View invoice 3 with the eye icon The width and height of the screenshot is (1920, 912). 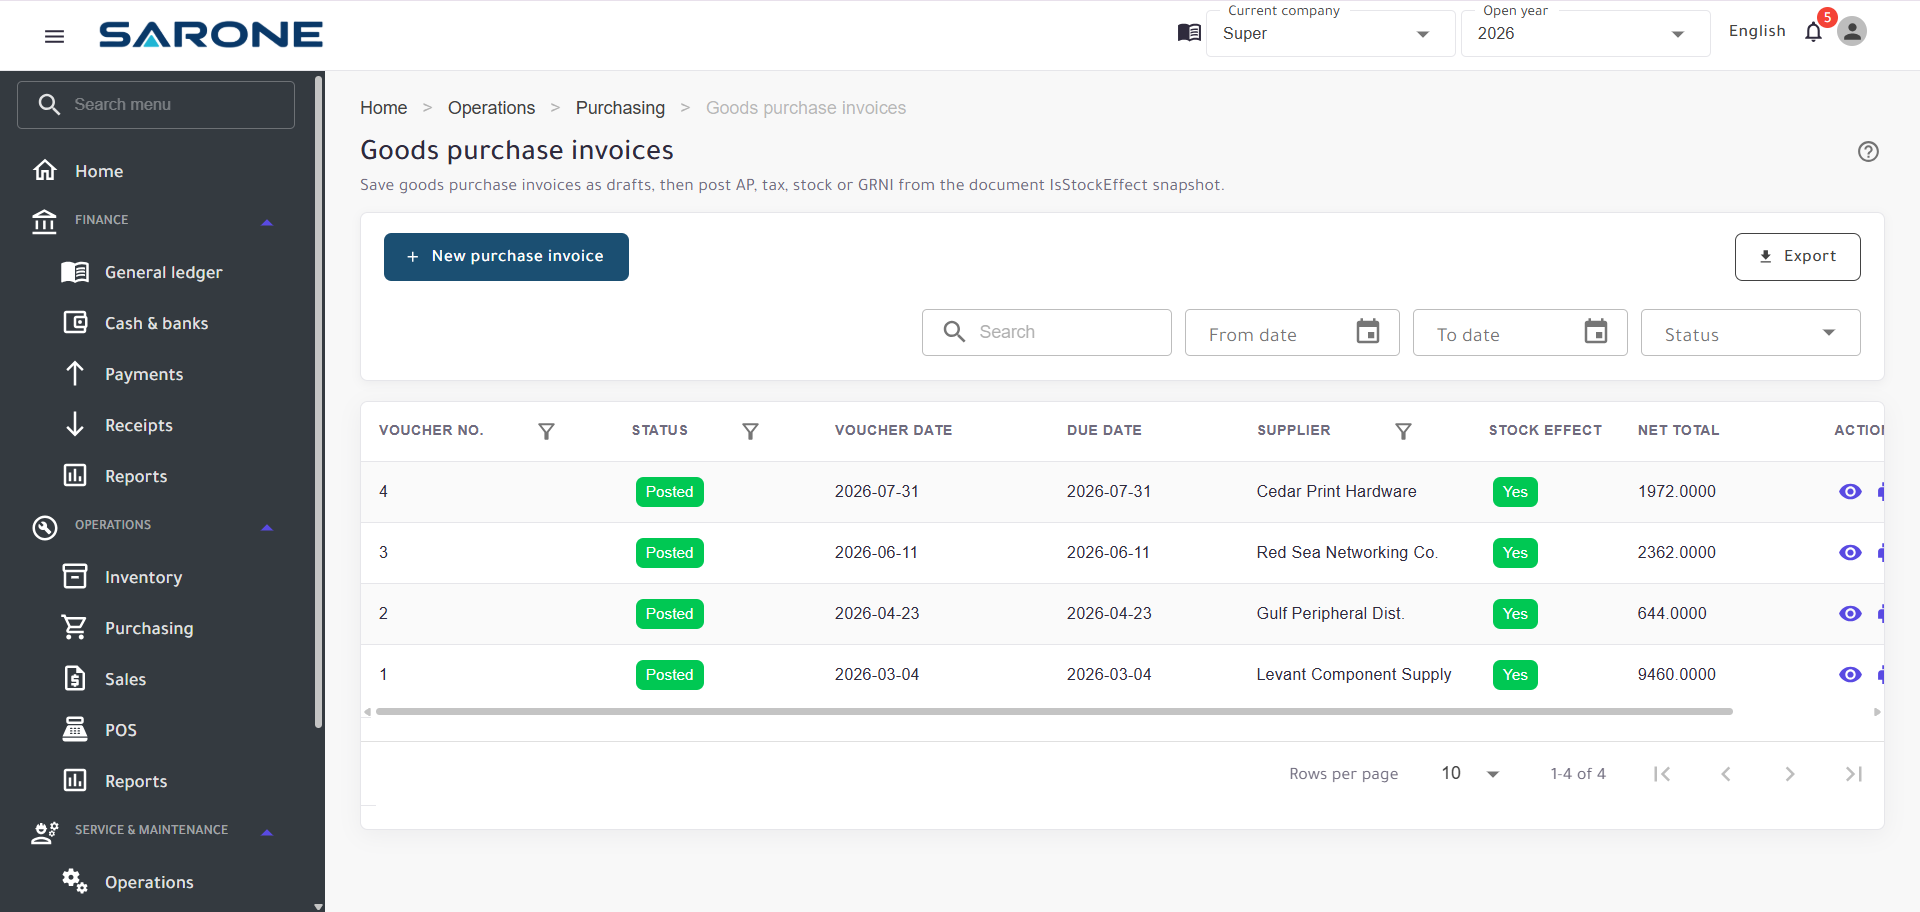click(x=1850, y=553)
